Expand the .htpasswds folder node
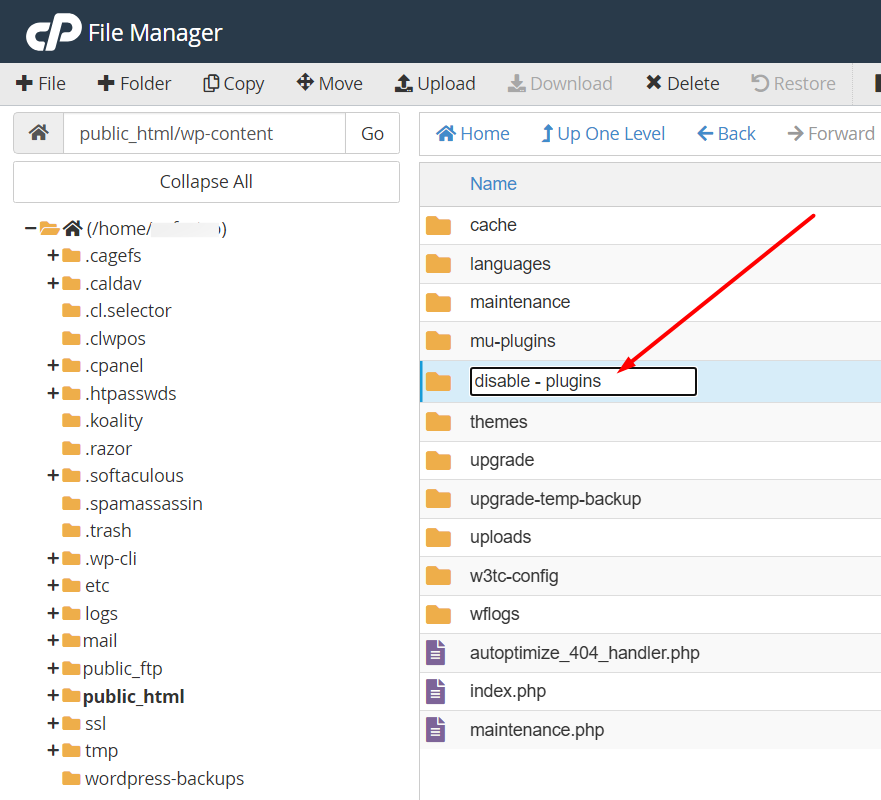The image size is (881, 800). click(x=53, y=393)
